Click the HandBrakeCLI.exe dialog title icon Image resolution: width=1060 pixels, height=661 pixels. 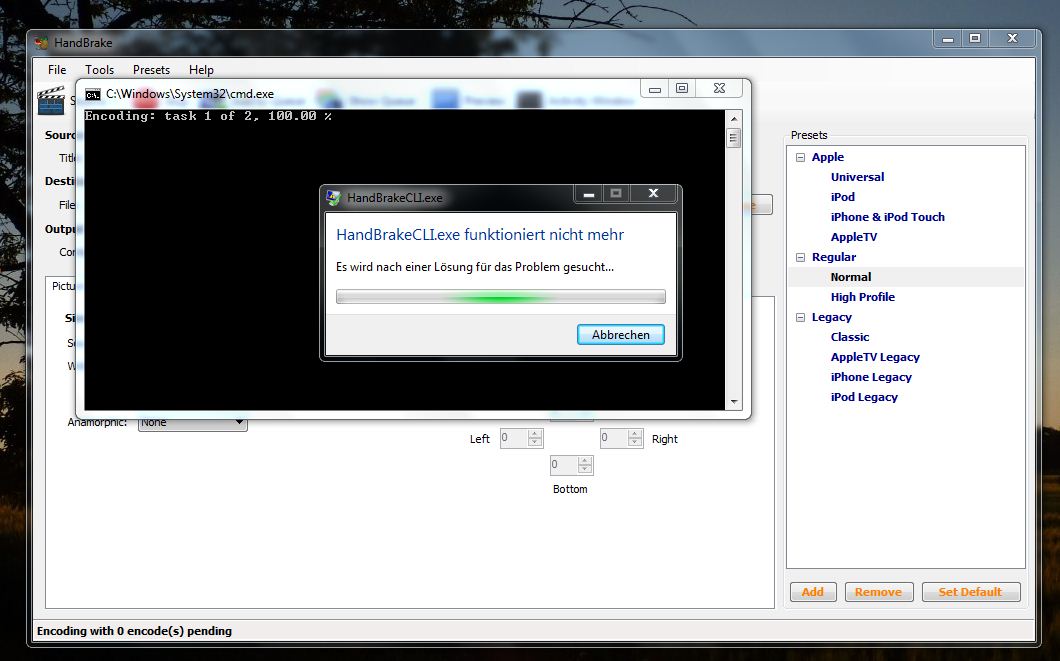[x=334, y=197]
